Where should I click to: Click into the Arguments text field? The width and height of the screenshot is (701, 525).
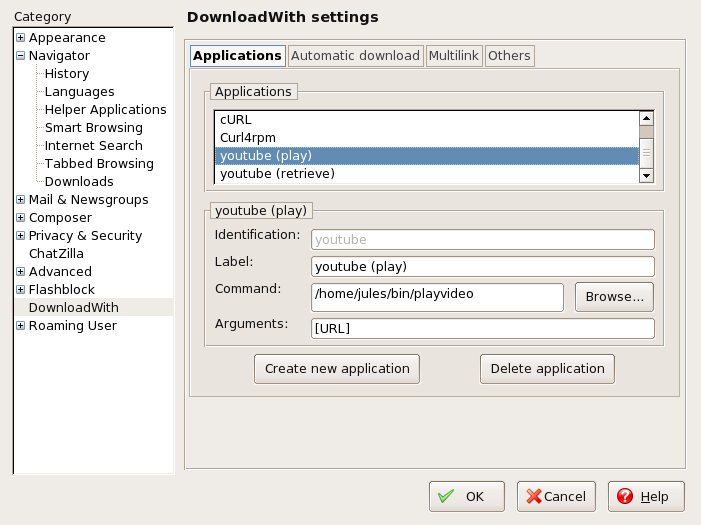pos(483,329)
